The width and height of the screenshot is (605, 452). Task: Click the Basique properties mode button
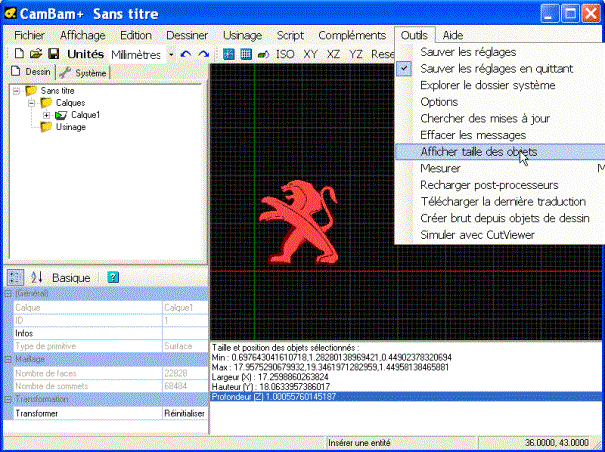point(71,278)
